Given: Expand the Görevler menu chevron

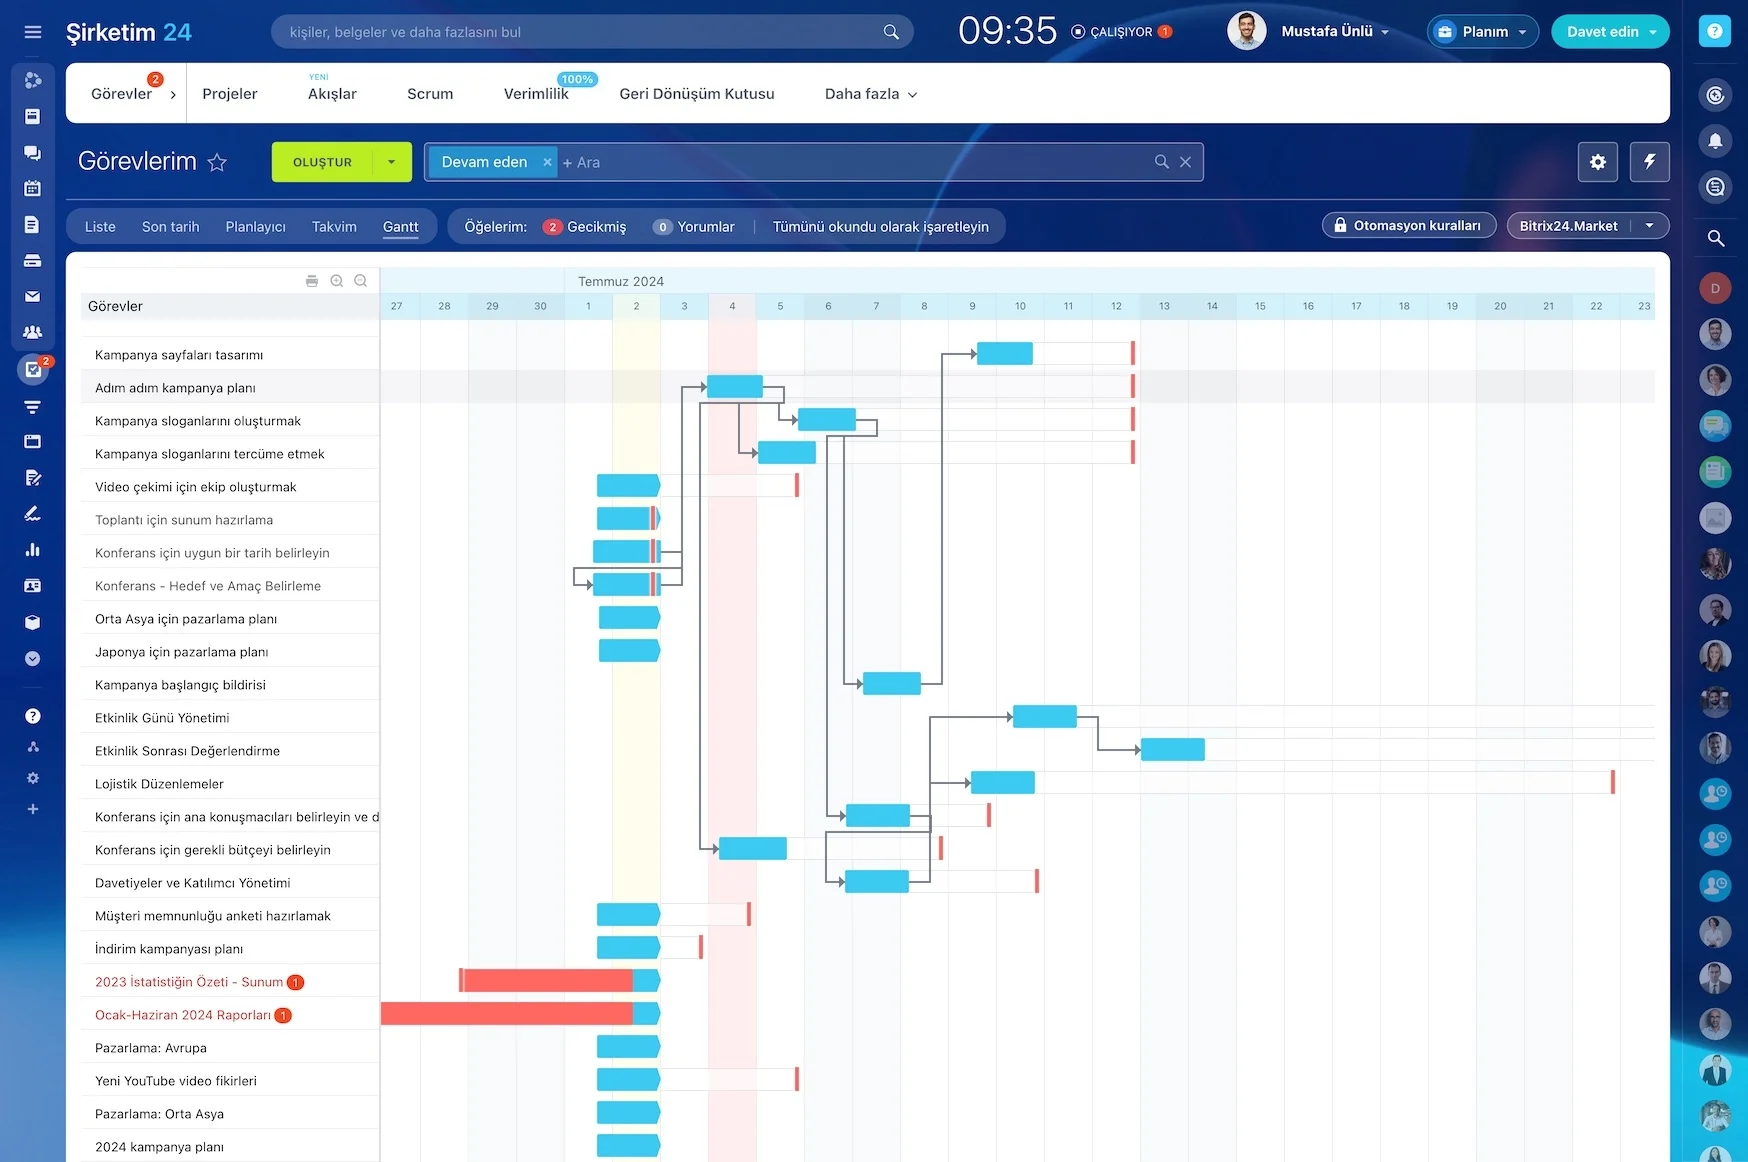Looking at the screenshot, I should point(173,95).
